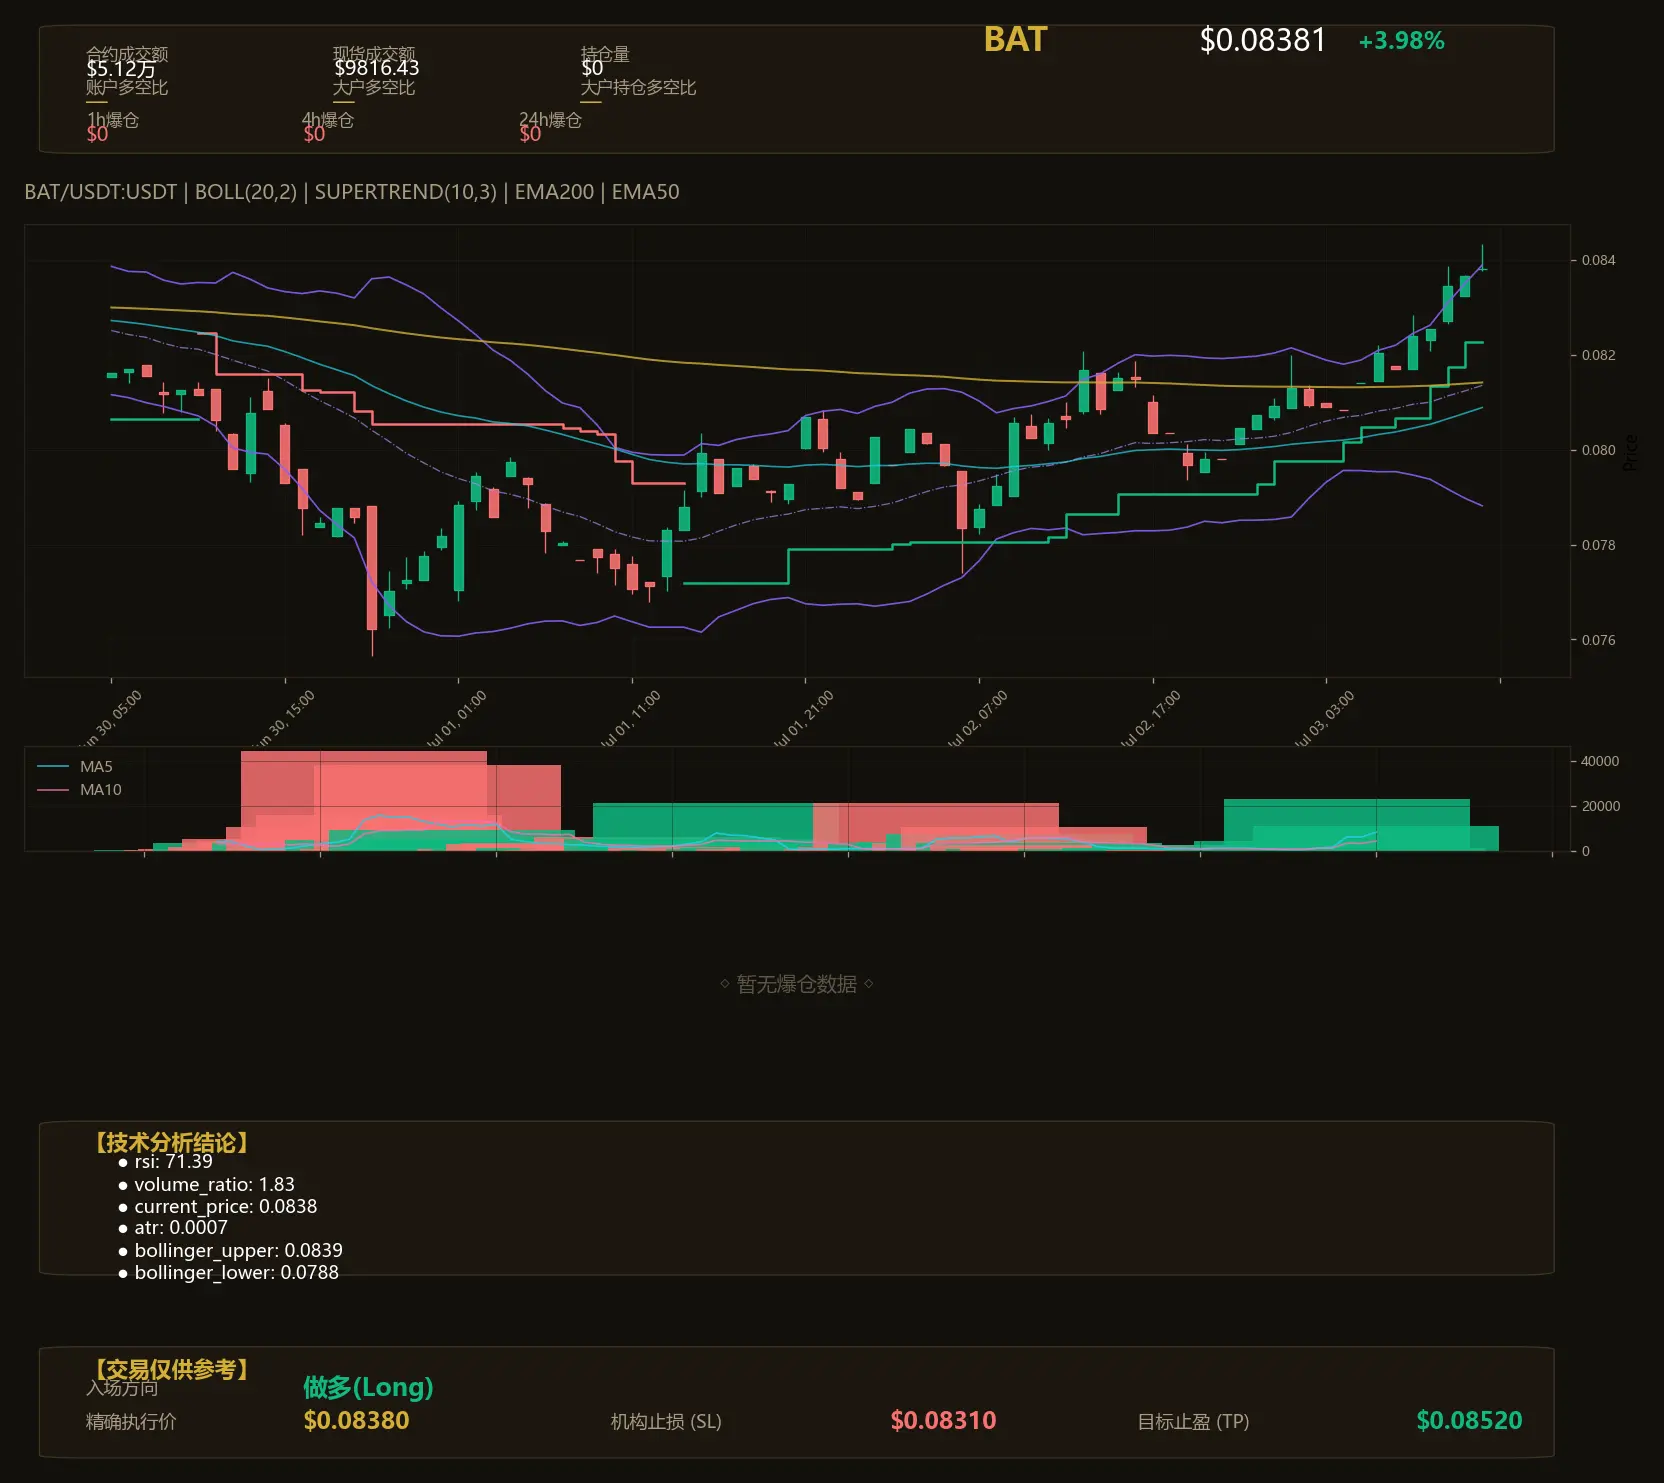Click the 精确执行价 label
The height and width of the screenshot is (1483, 1664).
(131, 1421)
